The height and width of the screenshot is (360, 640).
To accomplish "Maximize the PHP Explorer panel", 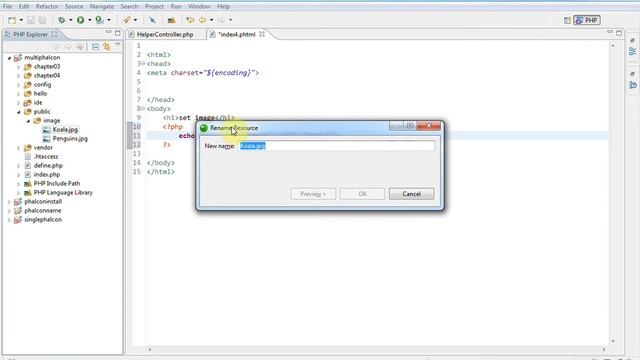I will 118,33.
